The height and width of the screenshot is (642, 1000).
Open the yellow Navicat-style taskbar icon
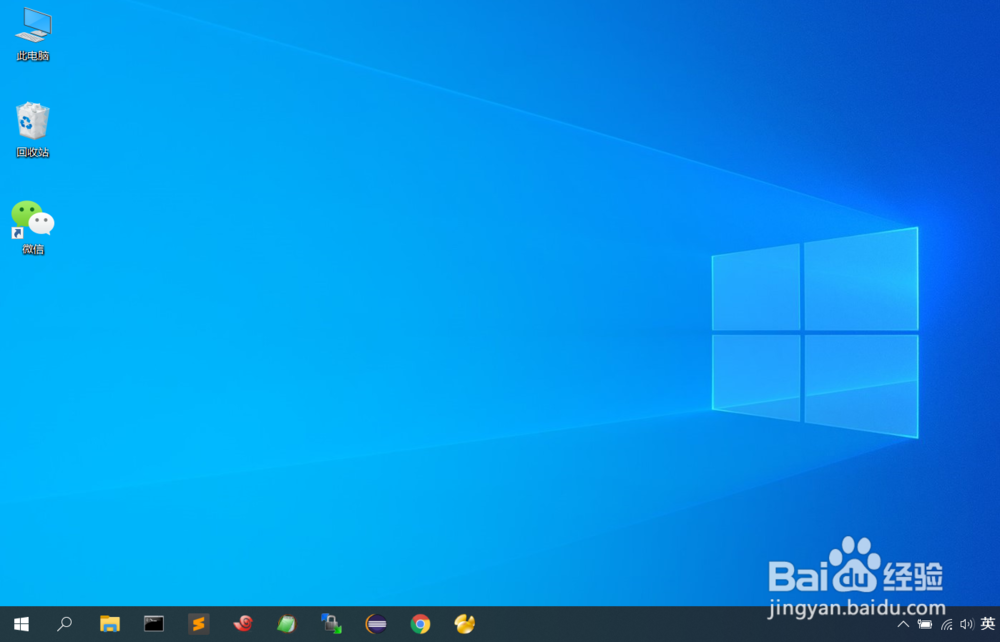[x=464, y=624]
